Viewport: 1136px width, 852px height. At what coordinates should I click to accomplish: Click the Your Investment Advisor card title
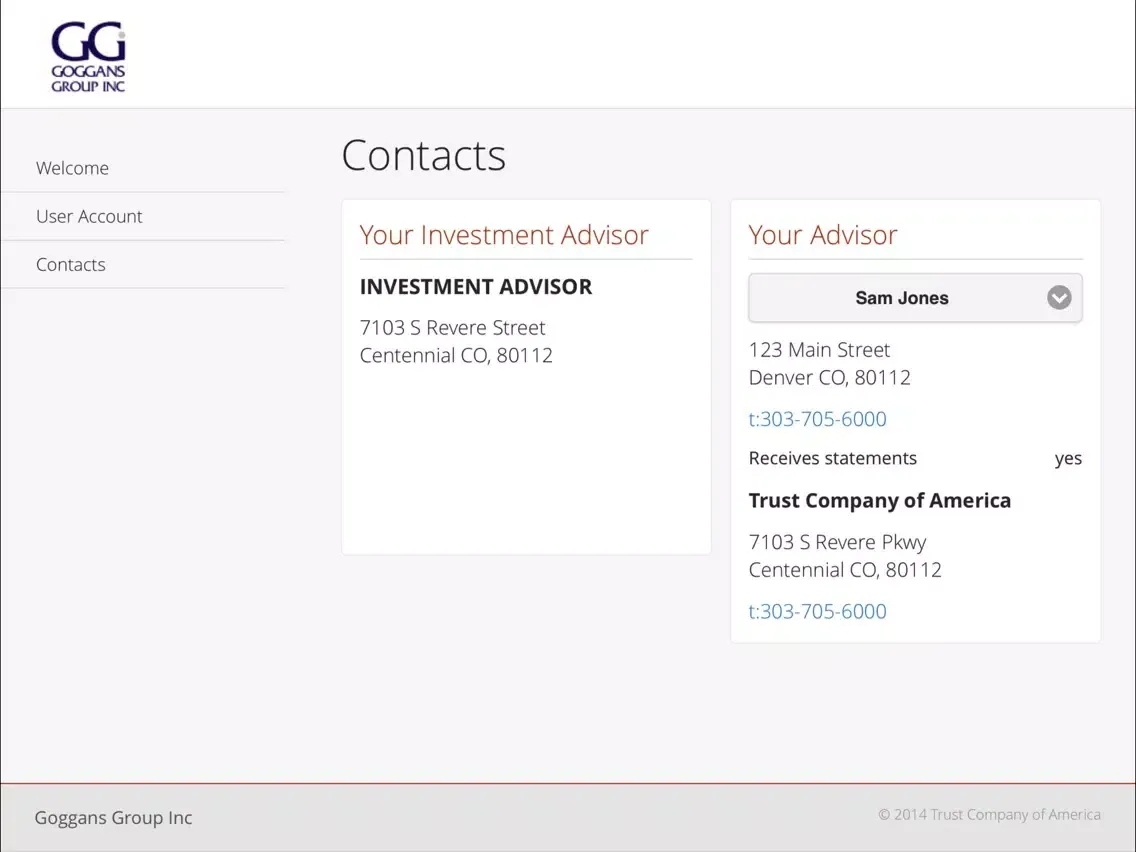(x=504, y=235)
